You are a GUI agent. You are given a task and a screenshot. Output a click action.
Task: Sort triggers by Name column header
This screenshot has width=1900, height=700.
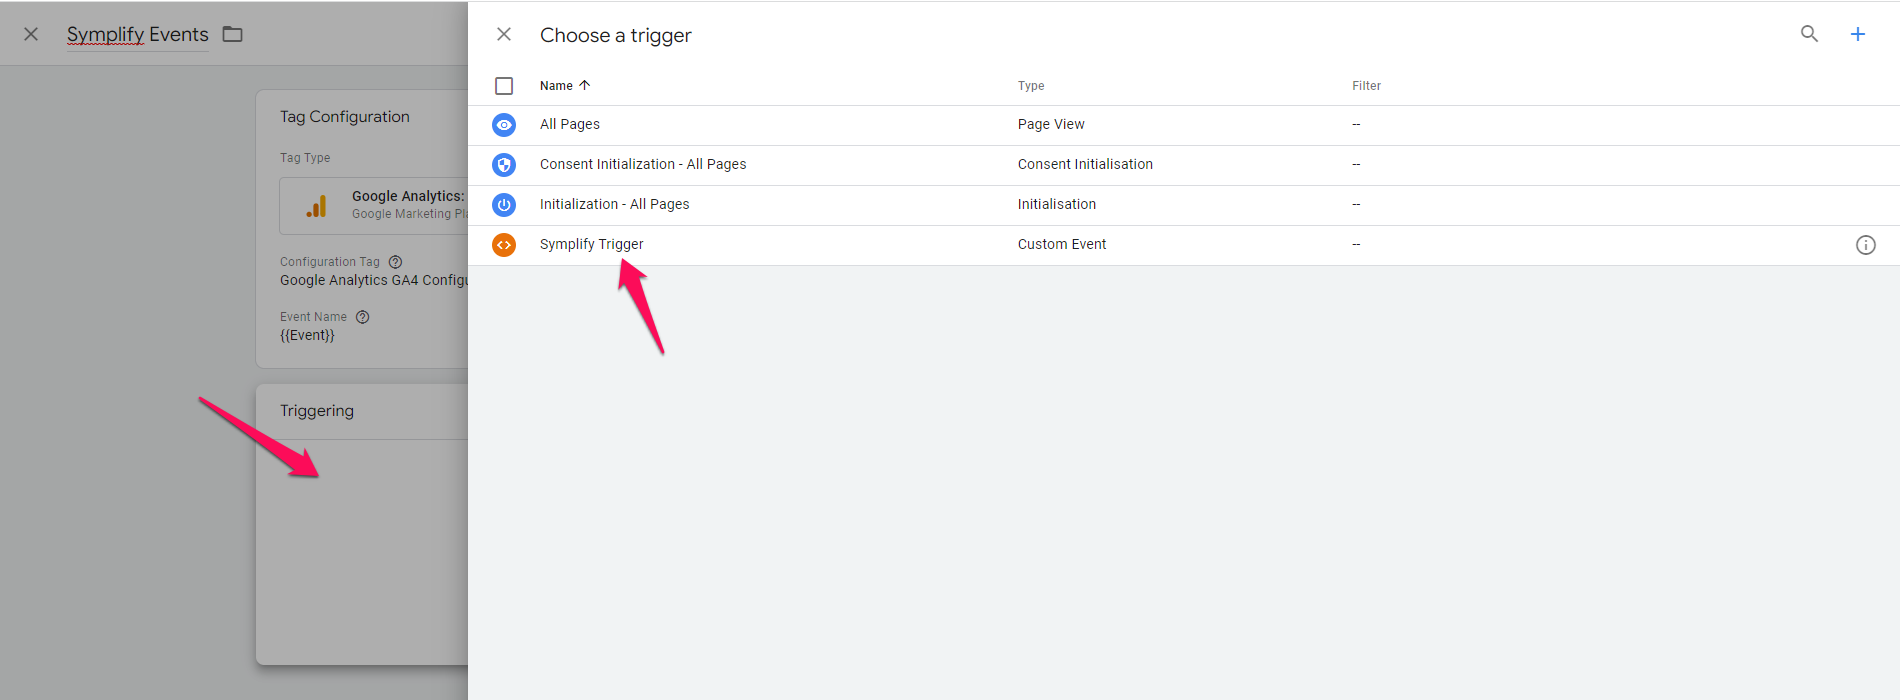[556, 86]
